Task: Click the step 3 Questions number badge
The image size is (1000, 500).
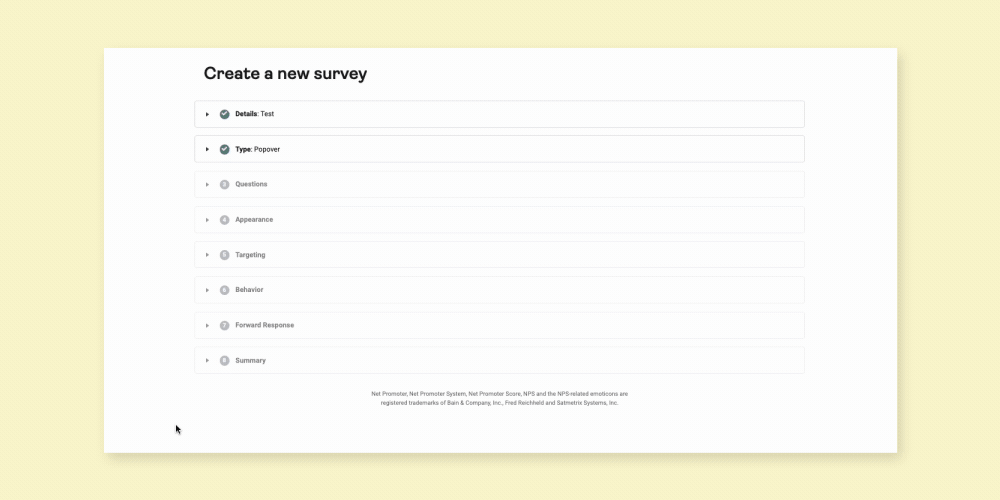Action: (x=224, y=184)
